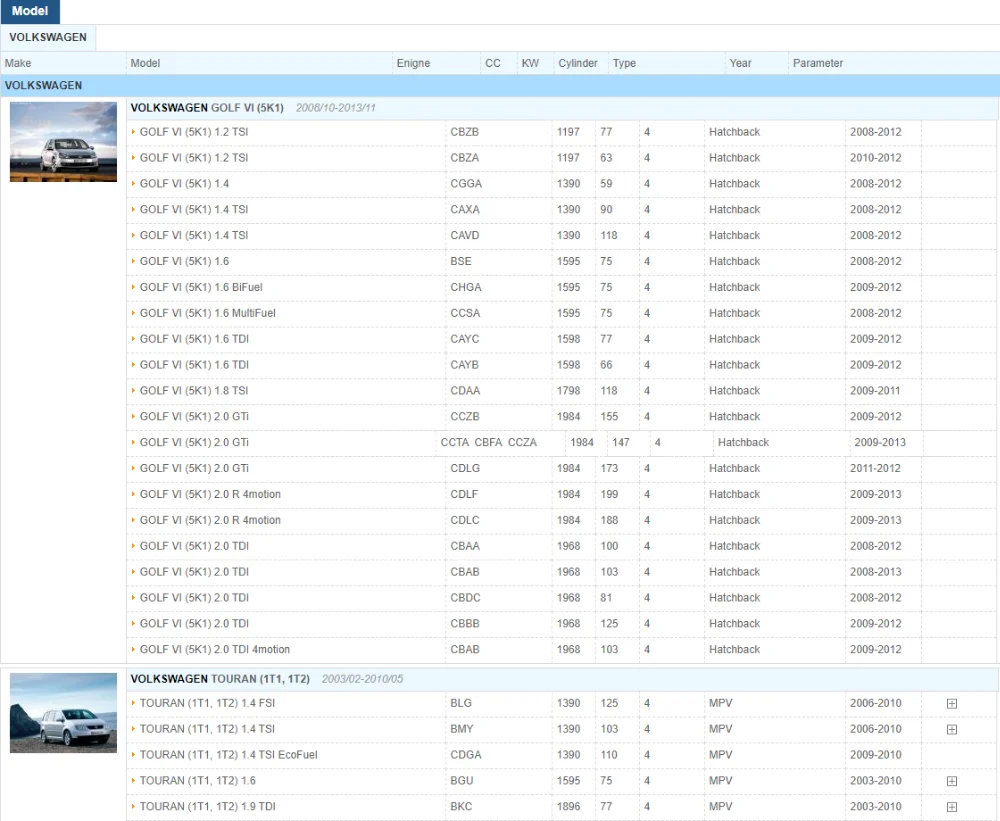Expand parameters for TOURAN 1.6 BGU row

click(x=952, y=781)
